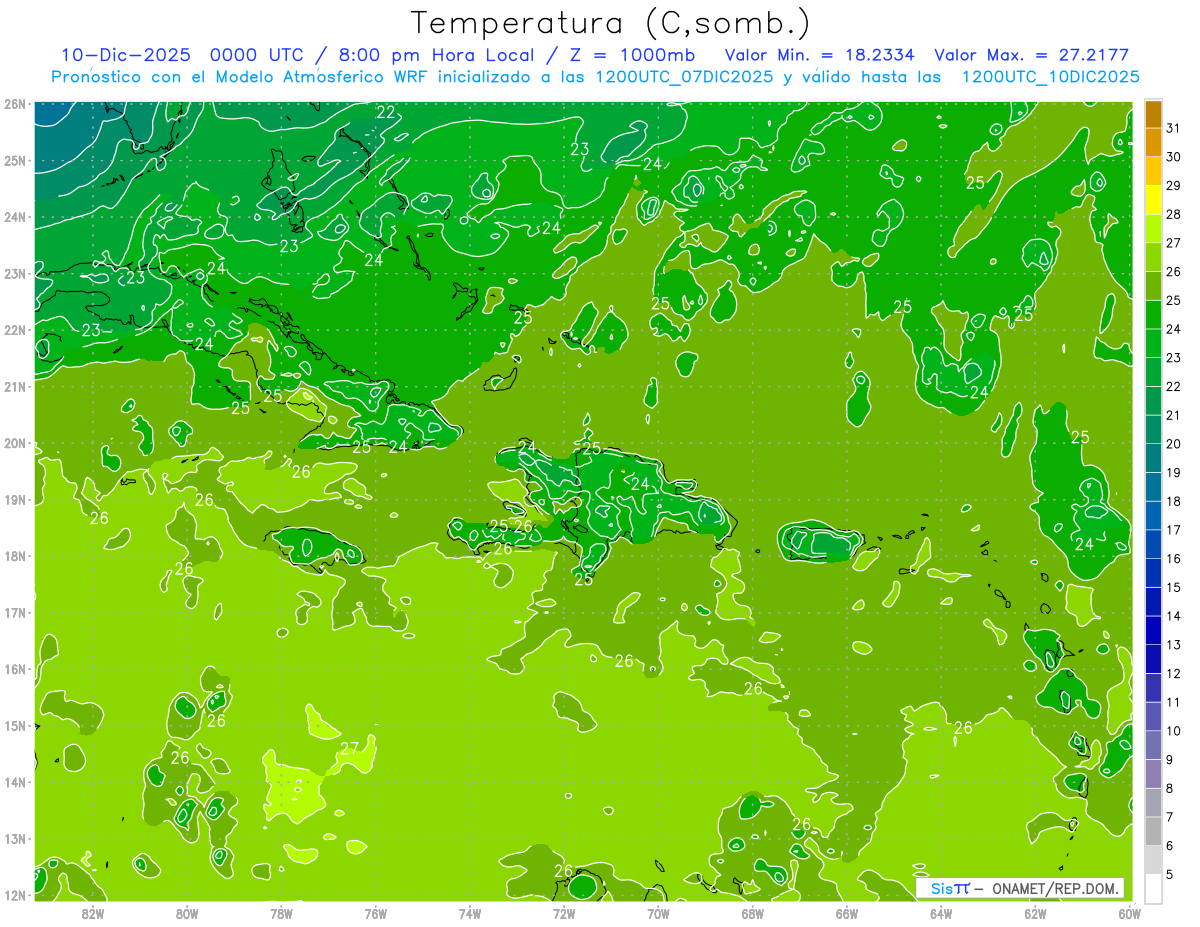1200x927 pixels.
Task: Click the 26N latitude axis label
Action: [x=15, y=104]
